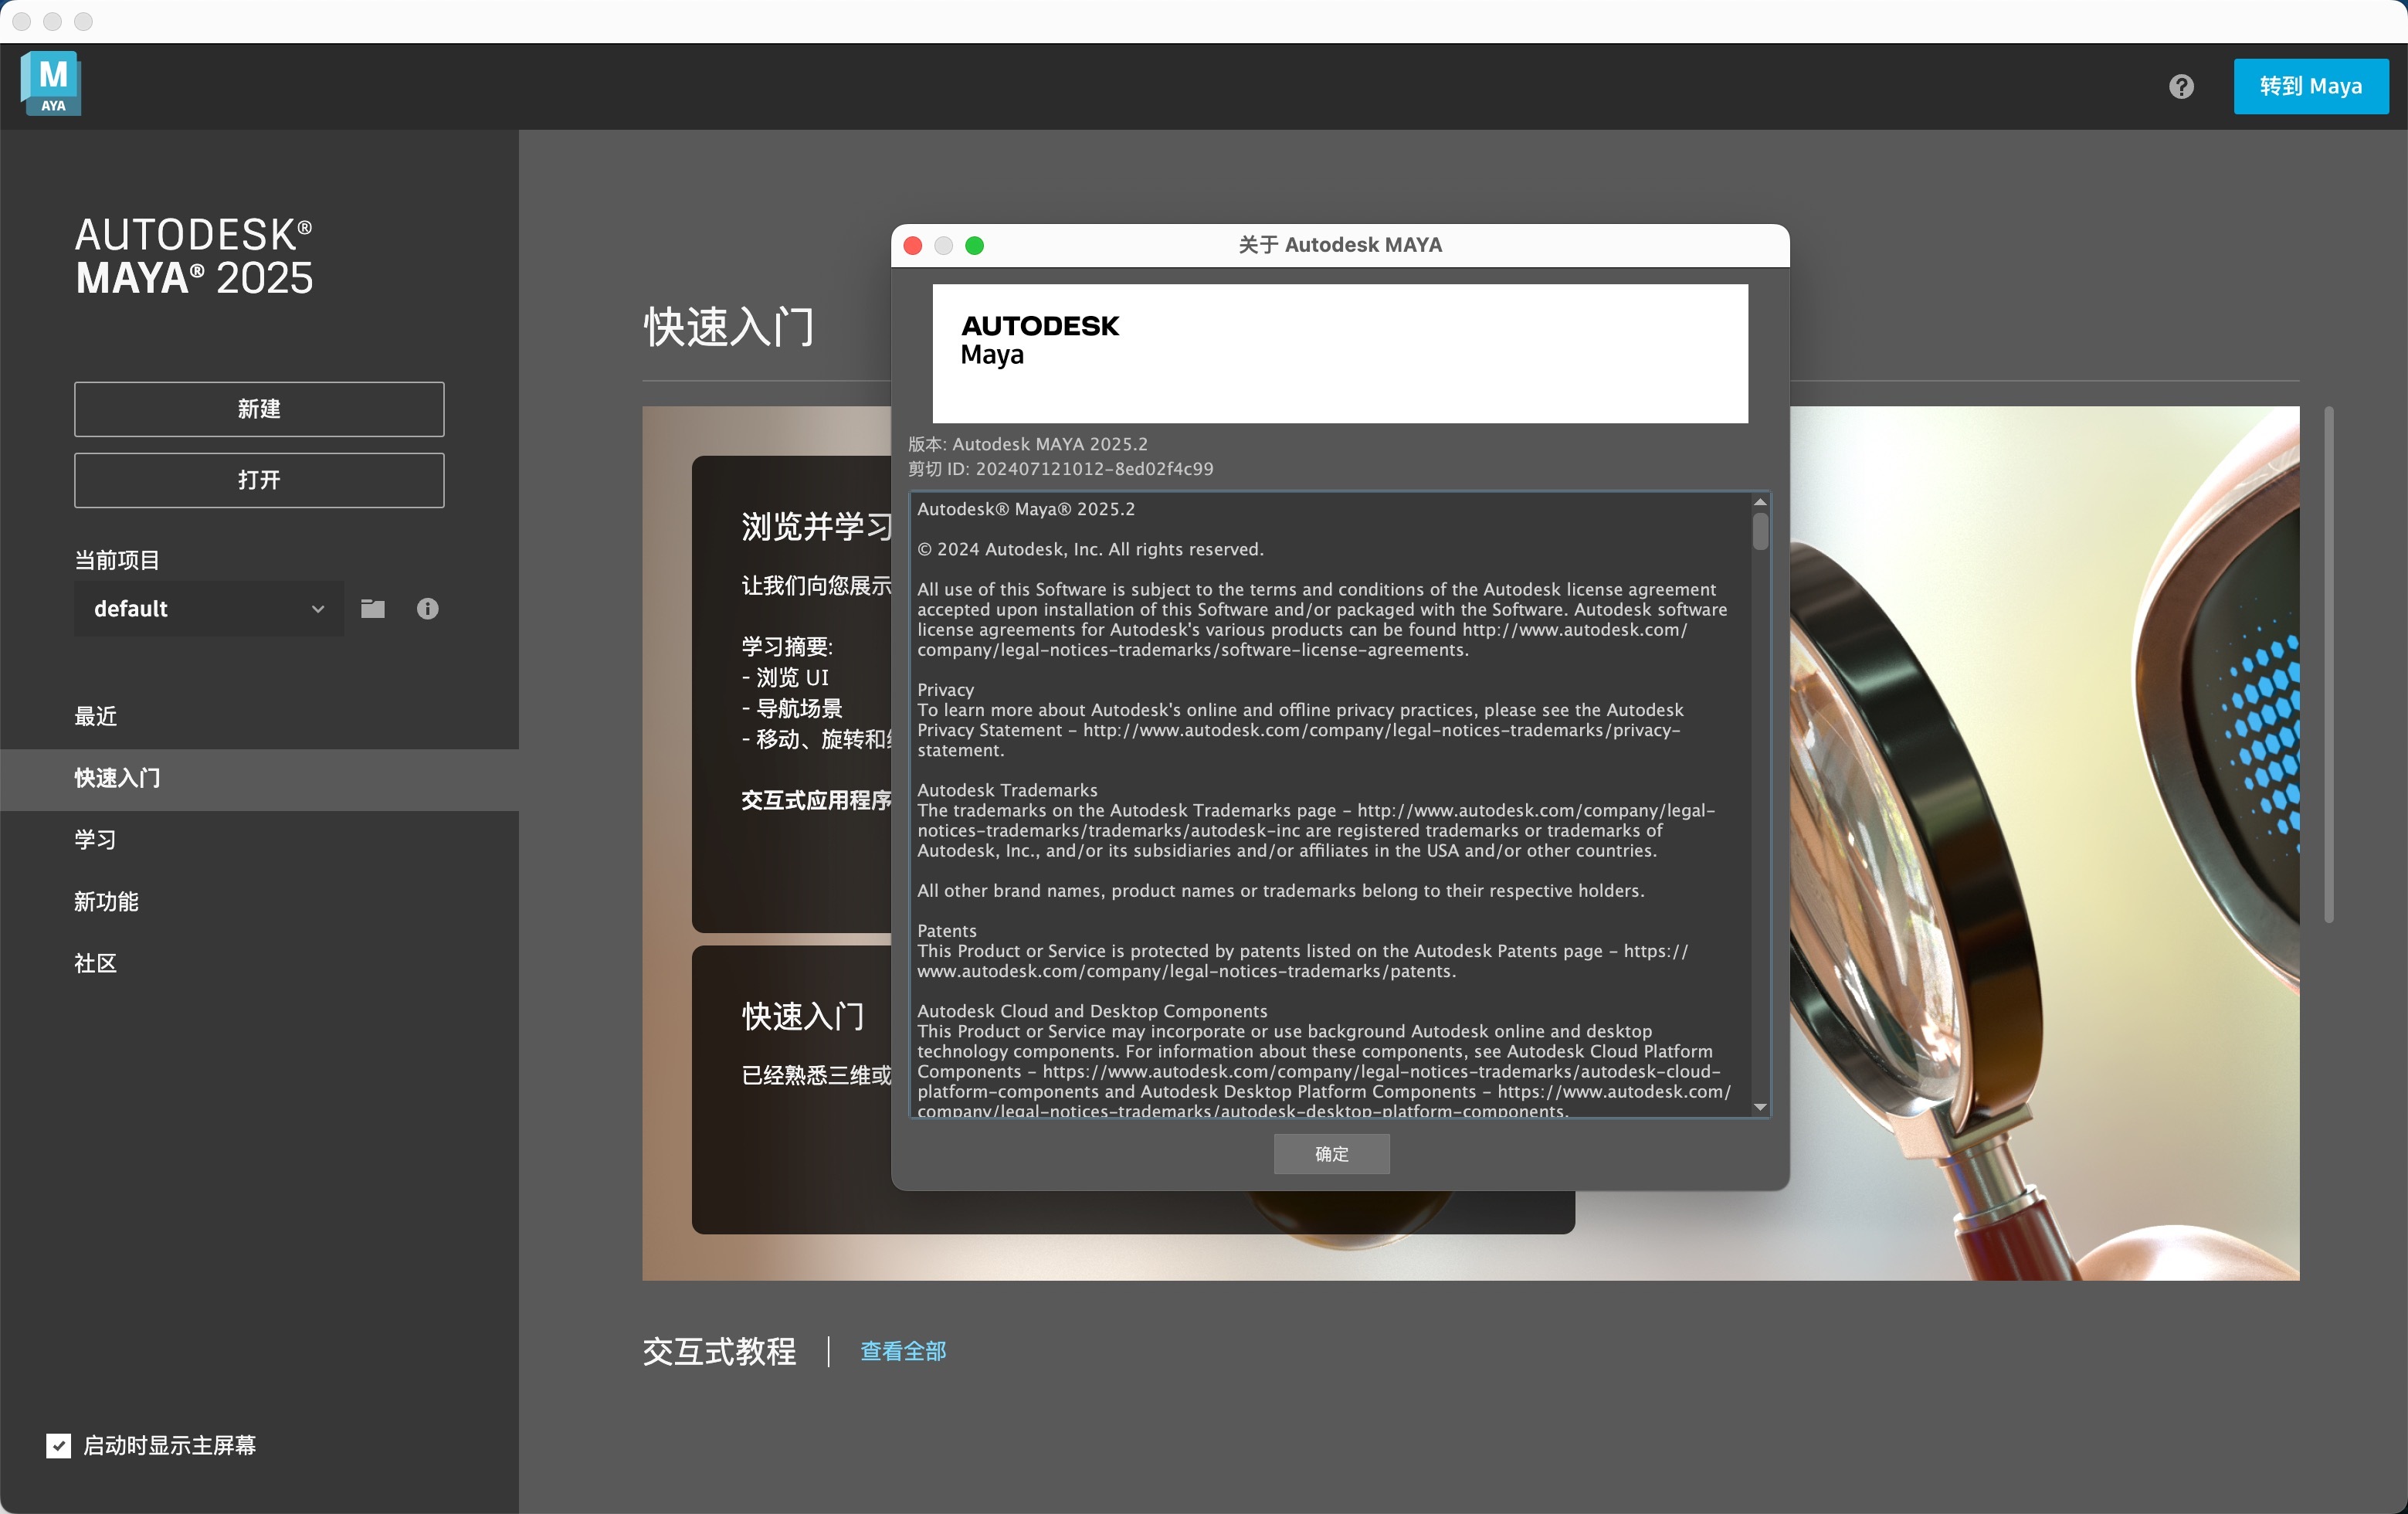Image resolution: width=2408 pixels, height=1514 pixels.
Task: Open the 社区 section in sidebar
Action: (x=259, y=963)
